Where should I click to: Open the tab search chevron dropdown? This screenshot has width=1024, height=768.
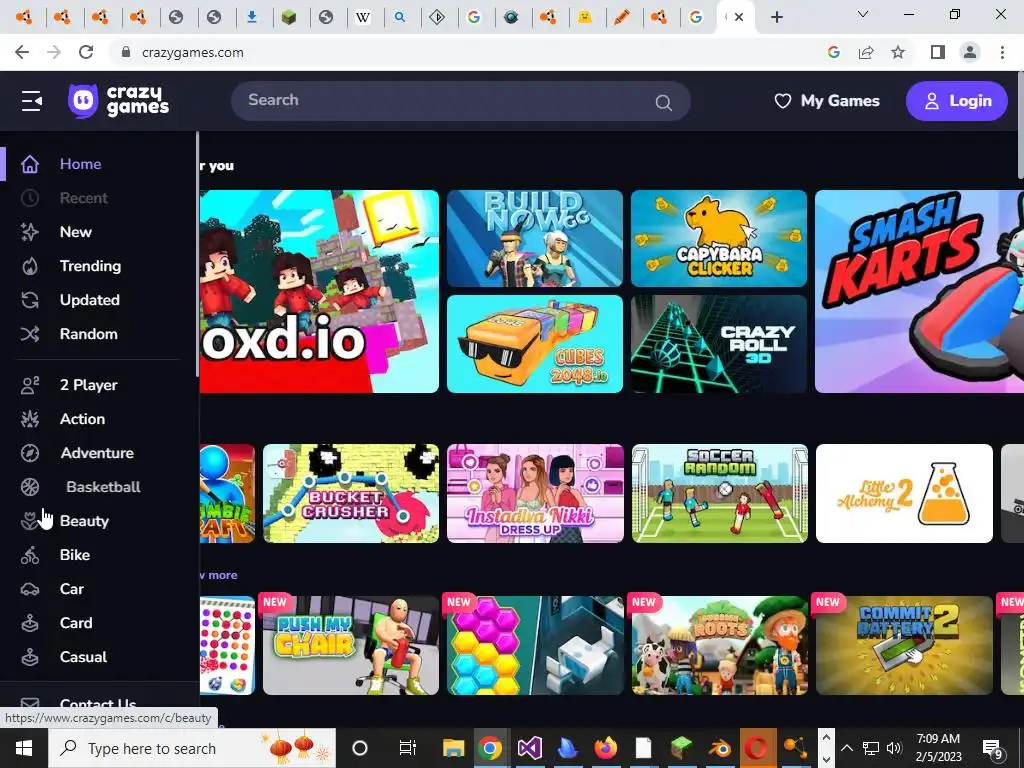[863, 14]
